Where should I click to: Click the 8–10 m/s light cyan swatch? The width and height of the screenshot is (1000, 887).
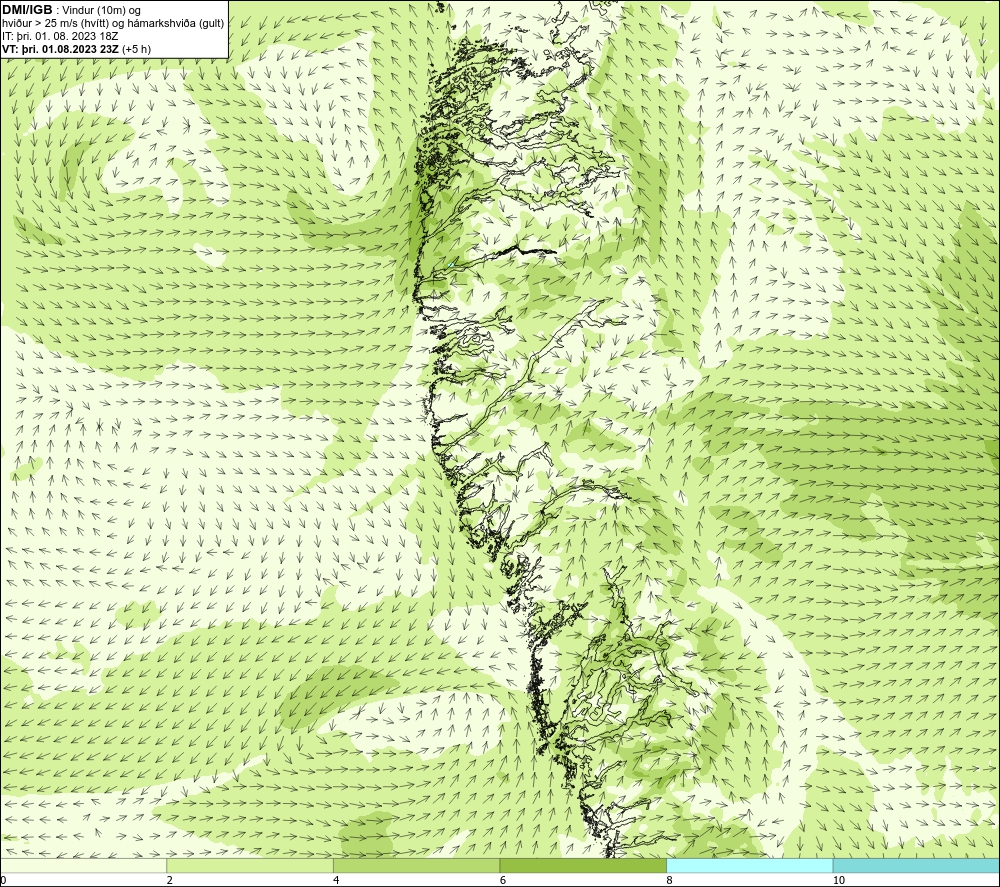pos(749,865)
